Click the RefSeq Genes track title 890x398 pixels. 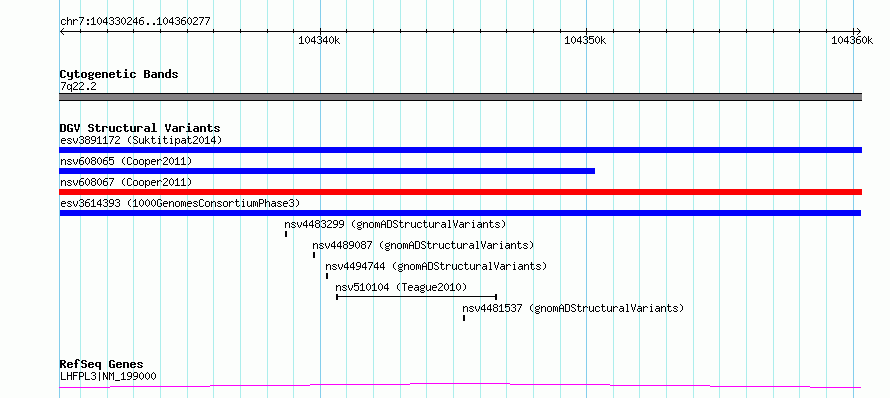tap(102, 364)
